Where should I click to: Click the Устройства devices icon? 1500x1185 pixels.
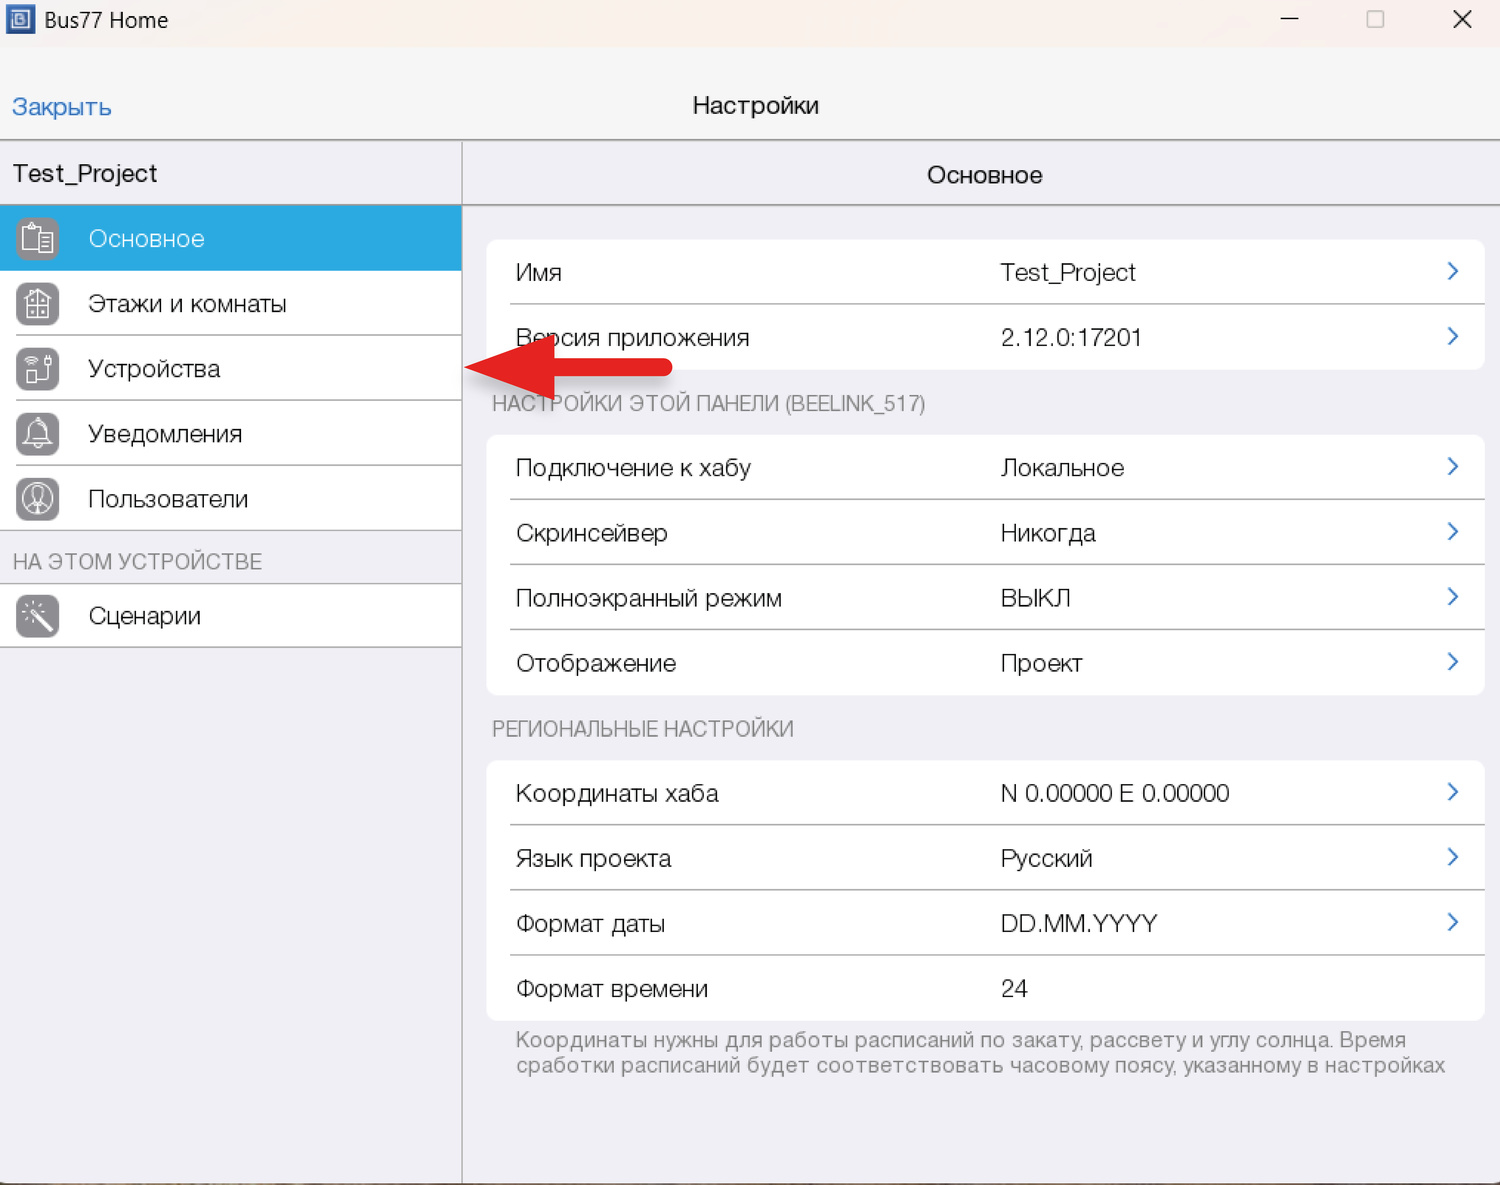pyautogui.click(x=38, y=369)
